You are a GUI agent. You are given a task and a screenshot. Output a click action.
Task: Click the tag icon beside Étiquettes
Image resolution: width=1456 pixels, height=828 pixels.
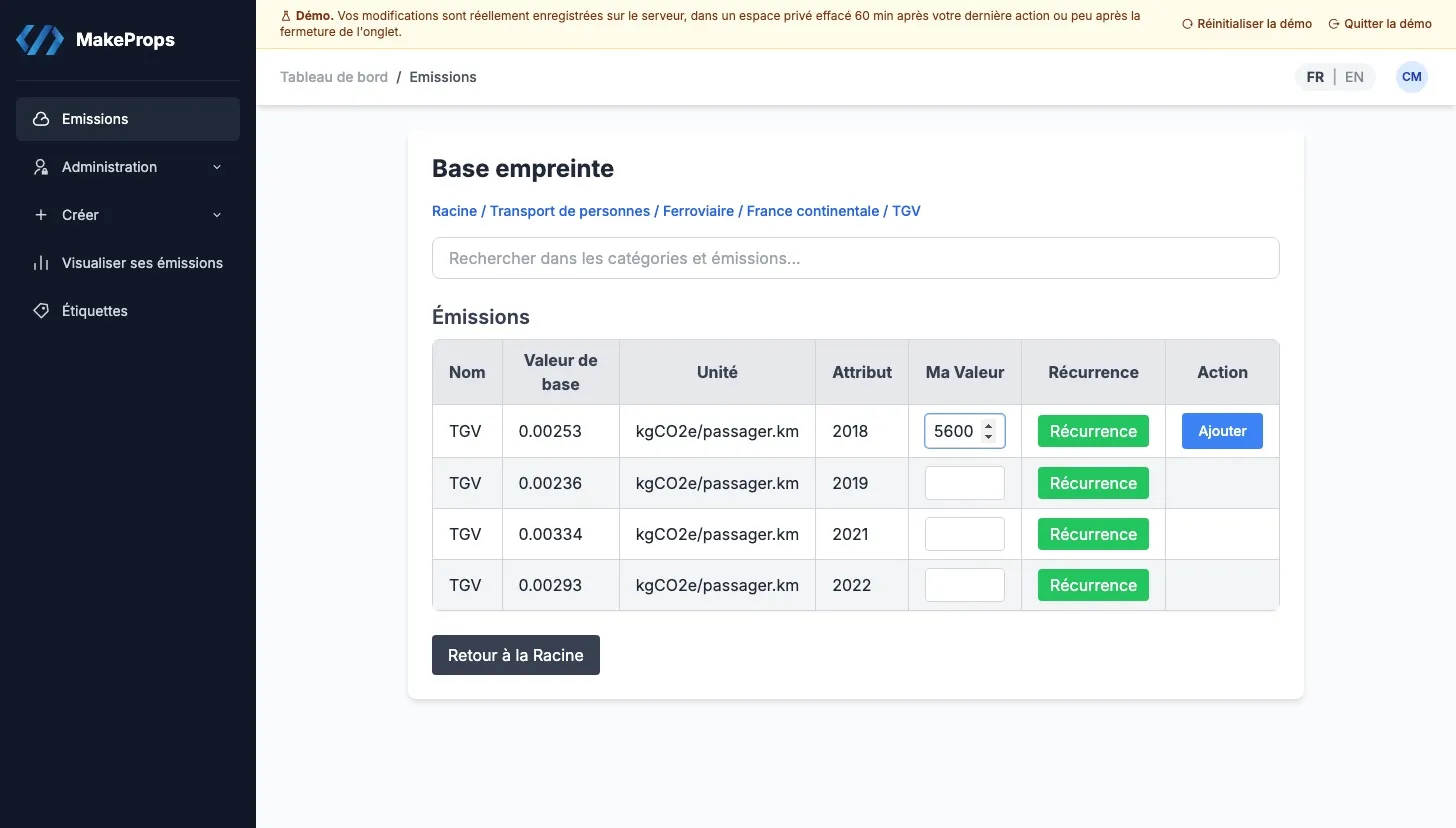[41, 311]
